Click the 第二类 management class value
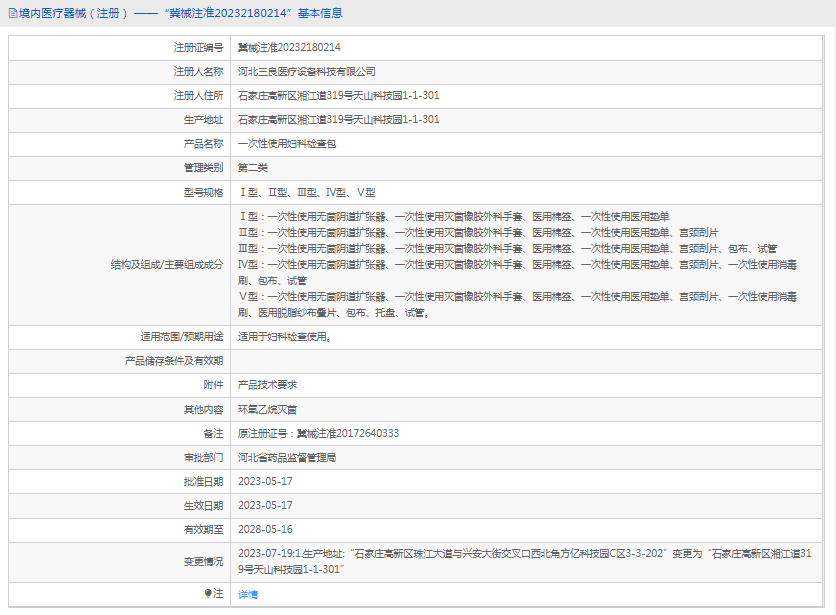Image resolution: width=836 pixels, height=615 pixels. pos(253,167)
